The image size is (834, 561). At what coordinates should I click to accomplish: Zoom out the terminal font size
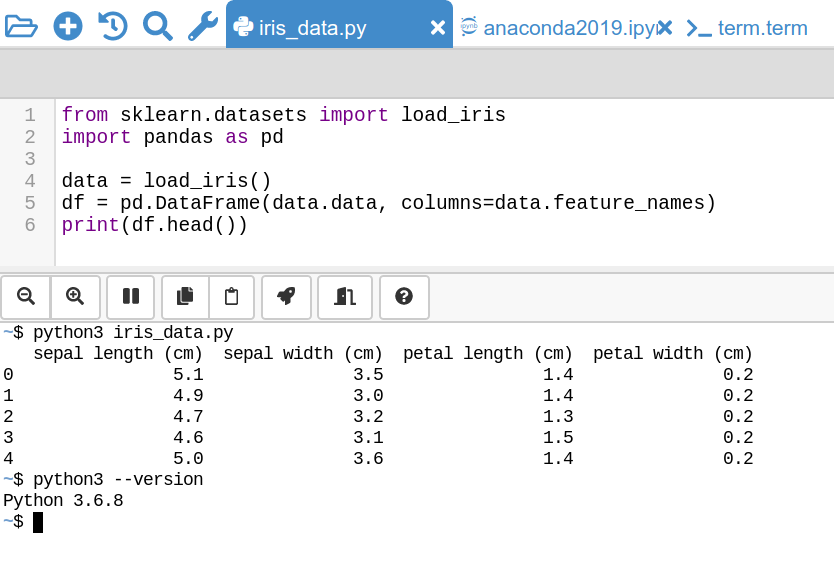pyautogui.click(x=26, y=296)
